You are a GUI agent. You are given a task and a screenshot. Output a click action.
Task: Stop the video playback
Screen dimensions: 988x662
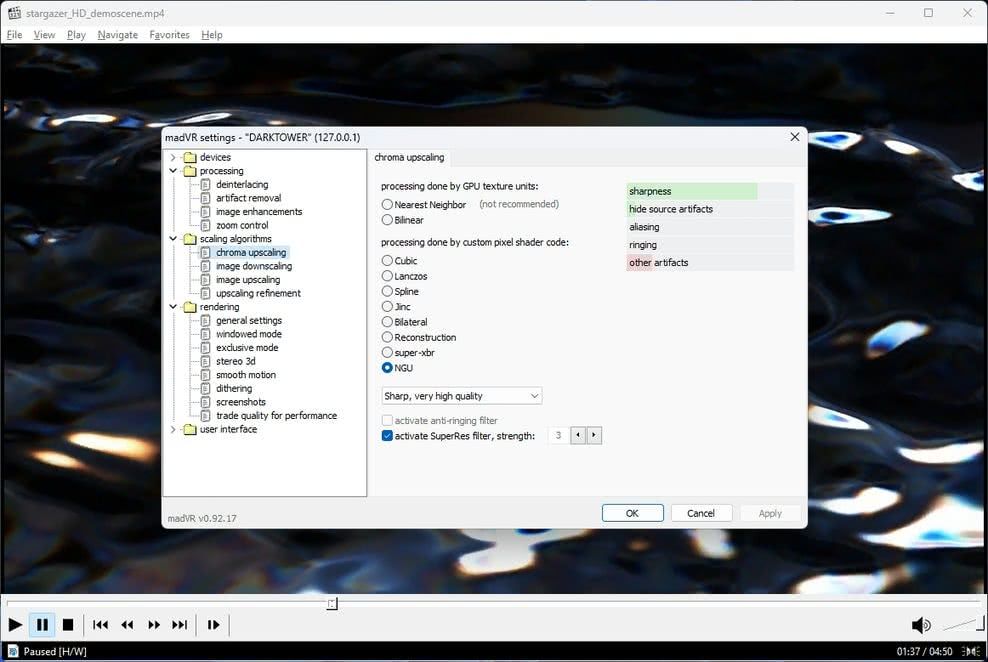[x=68, y=625]
